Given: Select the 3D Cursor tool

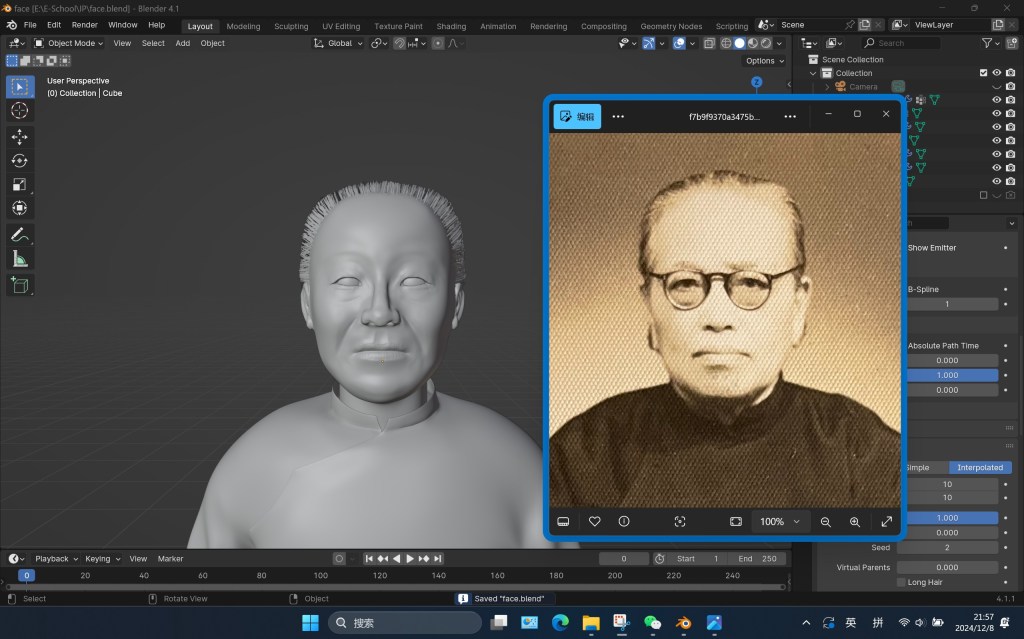Looking at the screenshot, I should [19, 111].
